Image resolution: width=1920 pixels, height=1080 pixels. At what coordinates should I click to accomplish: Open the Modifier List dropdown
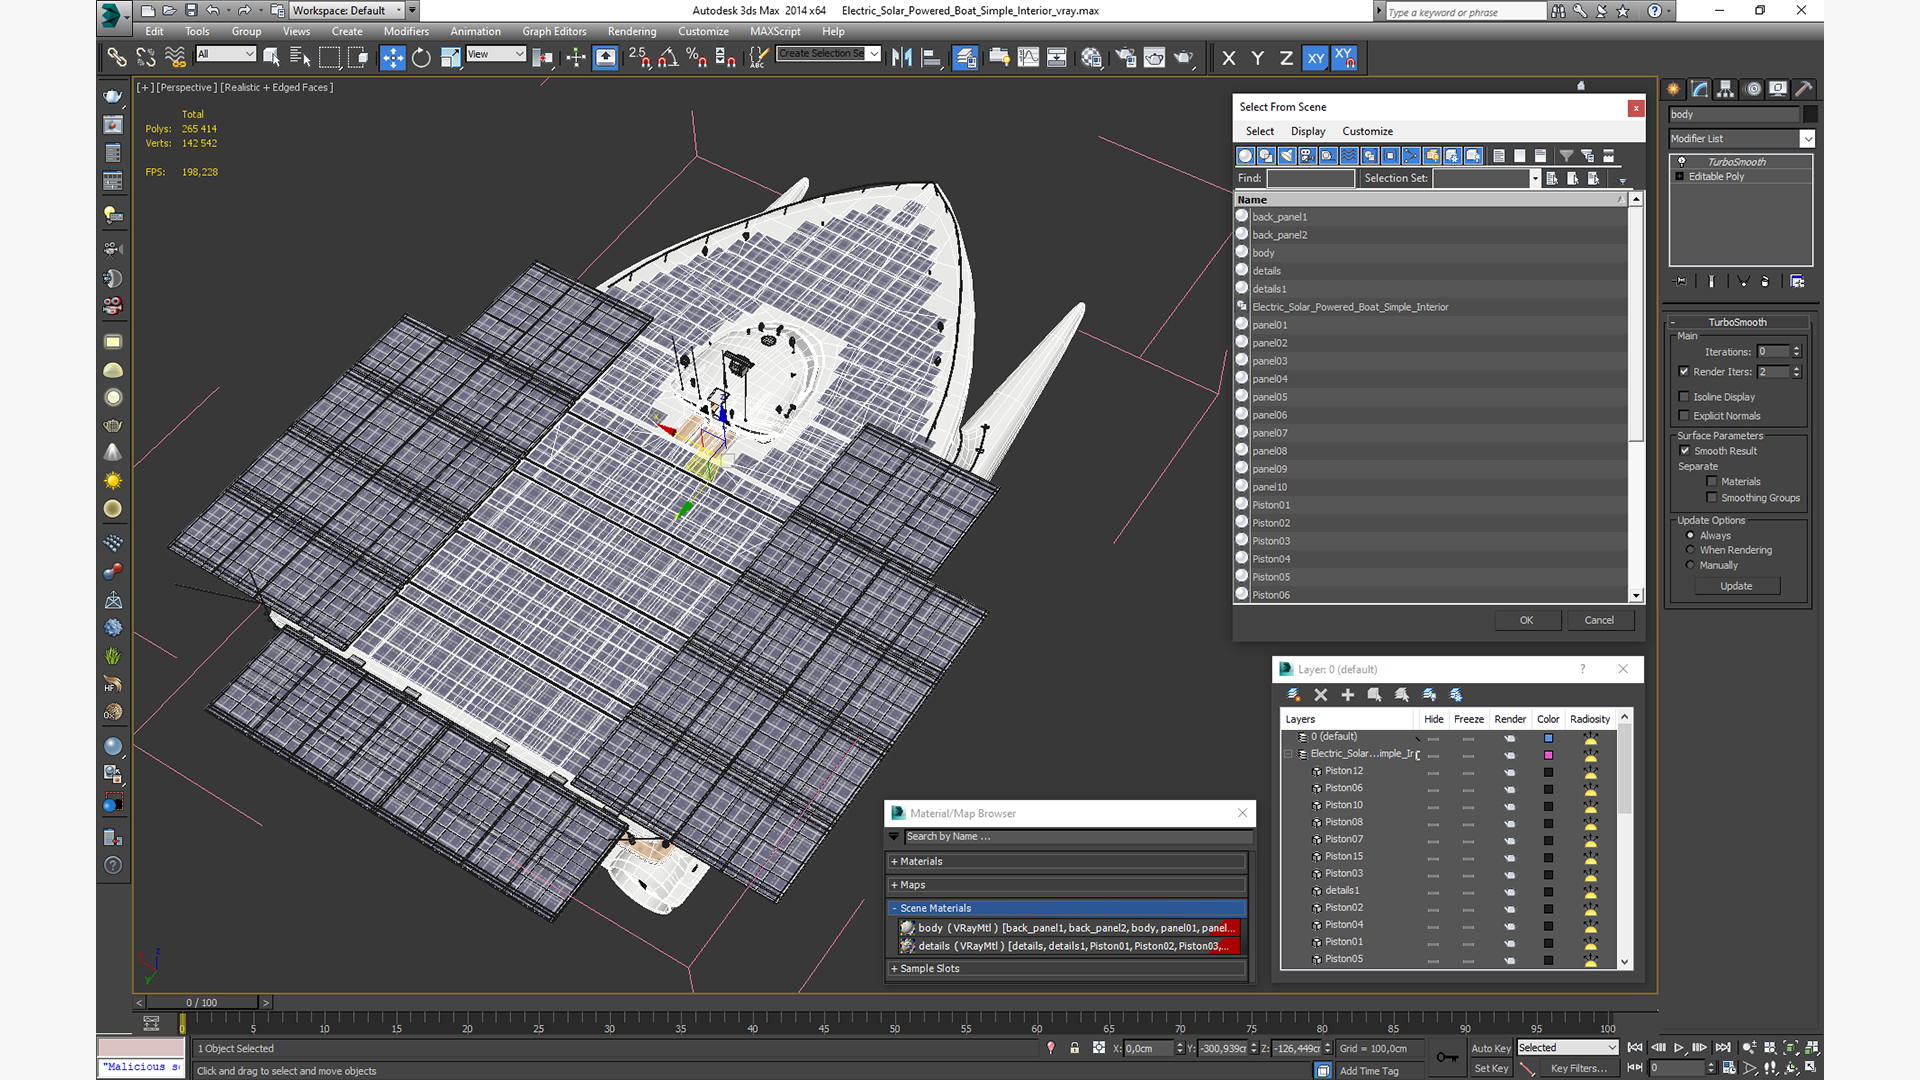[1807, 139]
